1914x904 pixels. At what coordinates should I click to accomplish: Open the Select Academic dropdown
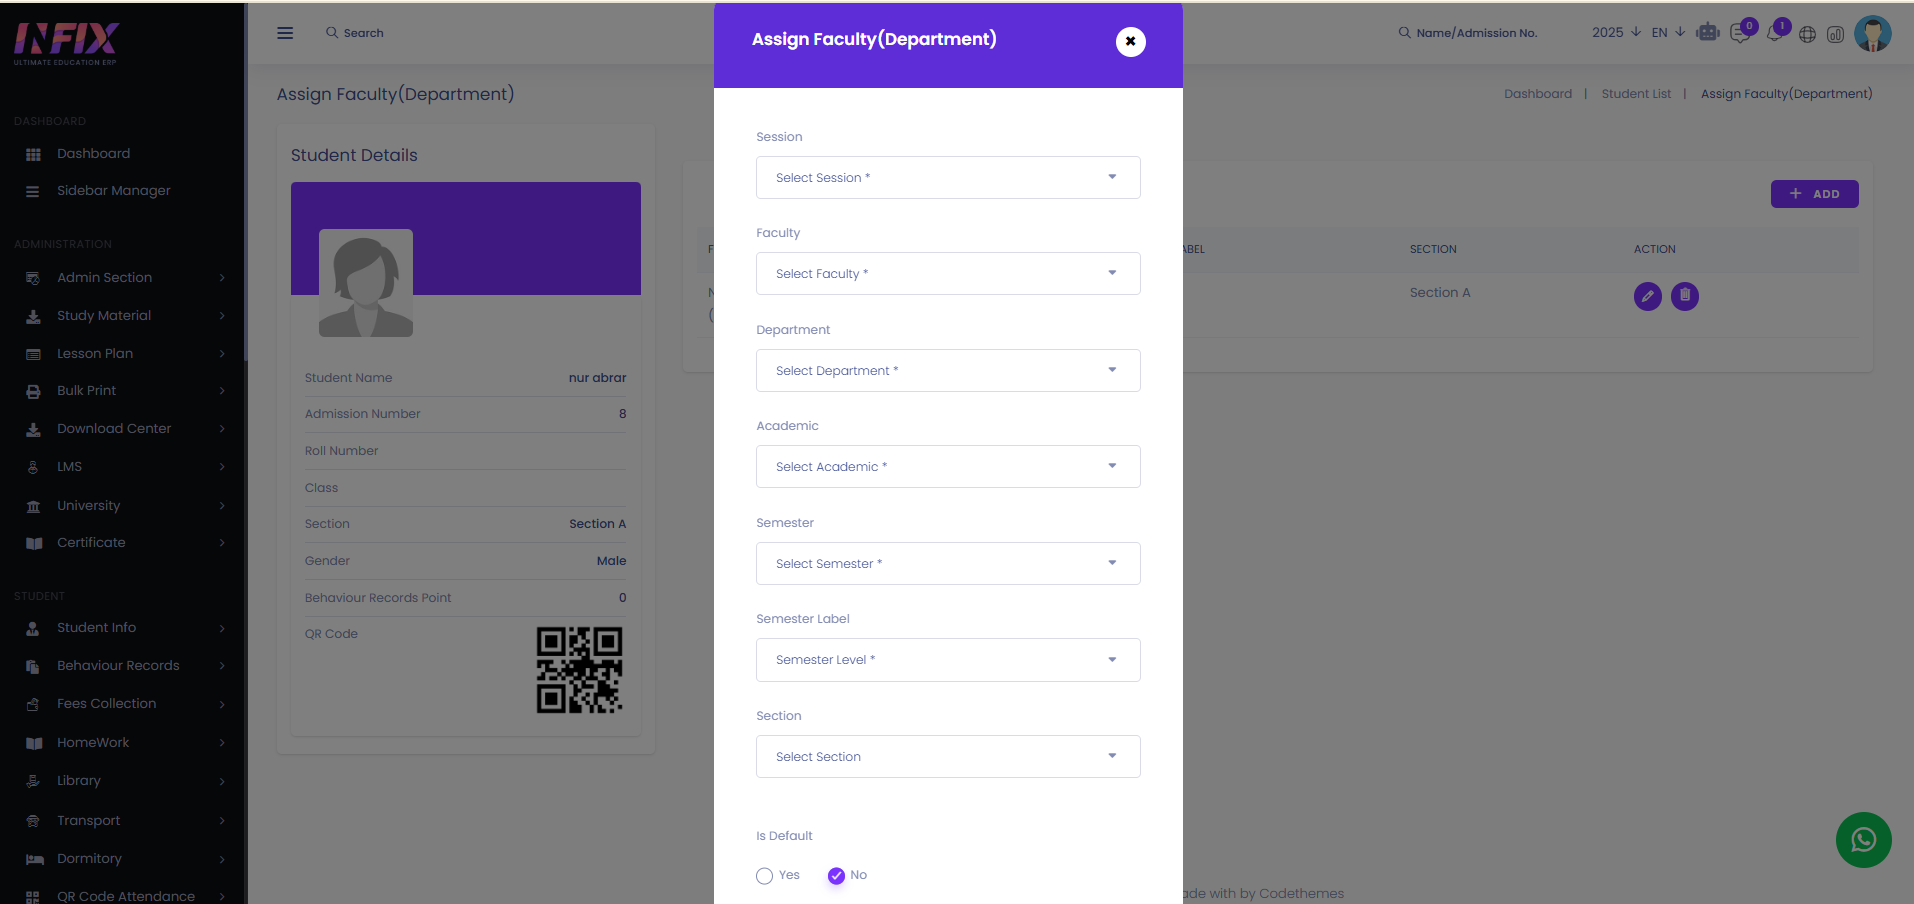[x=948, y=466]
